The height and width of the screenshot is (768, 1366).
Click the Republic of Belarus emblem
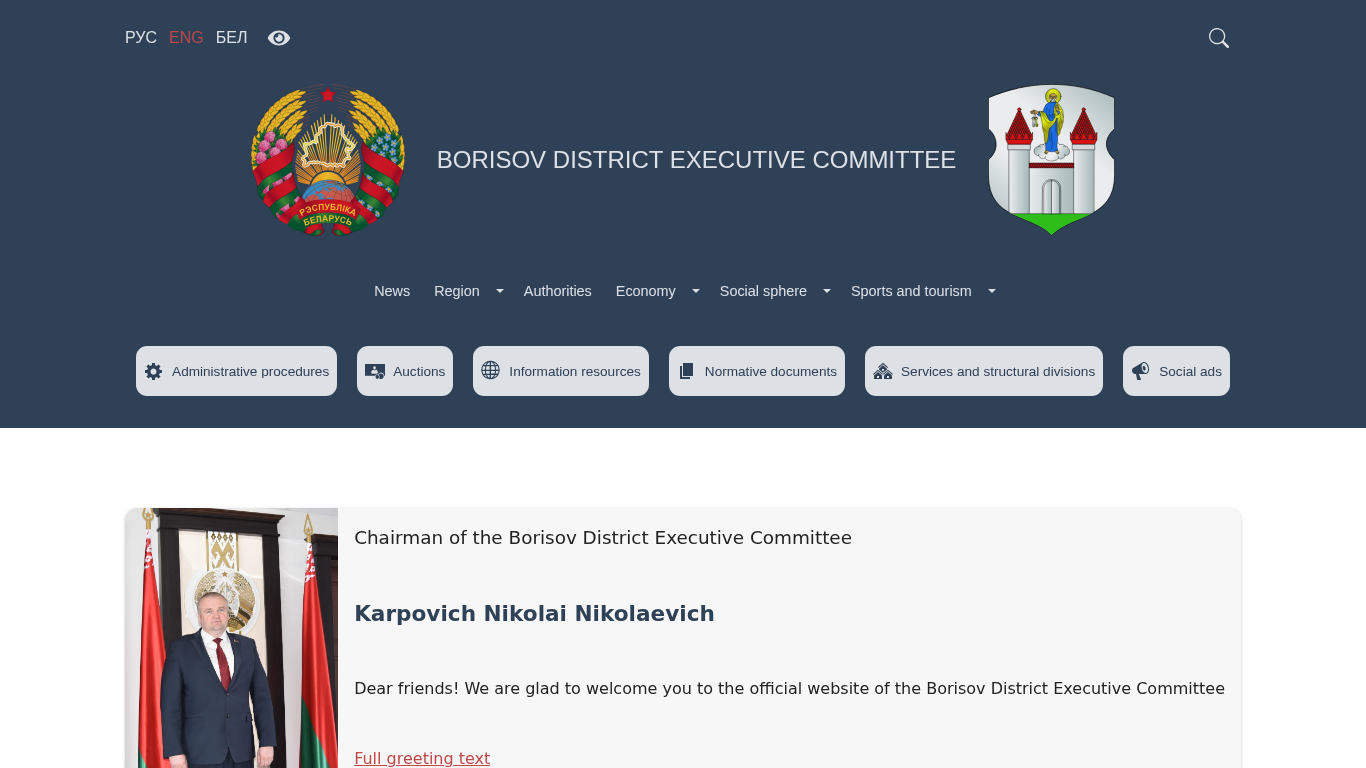[328, 160]
